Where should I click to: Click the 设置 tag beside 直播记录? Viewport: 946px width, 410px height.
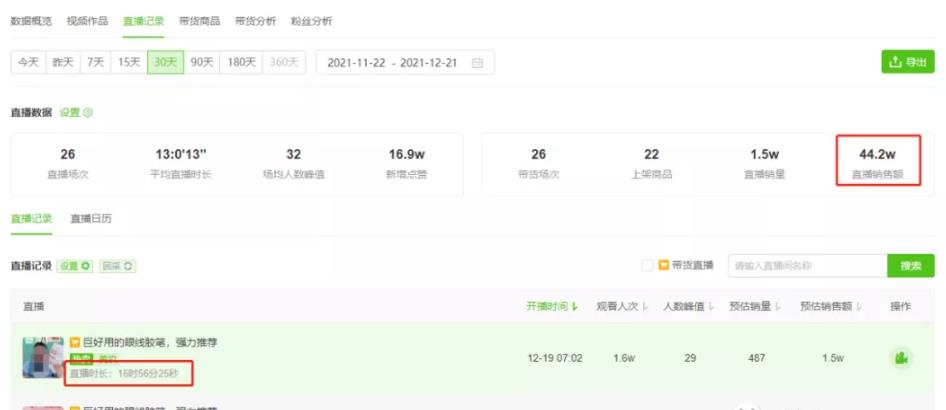click(x=75, y=266)
